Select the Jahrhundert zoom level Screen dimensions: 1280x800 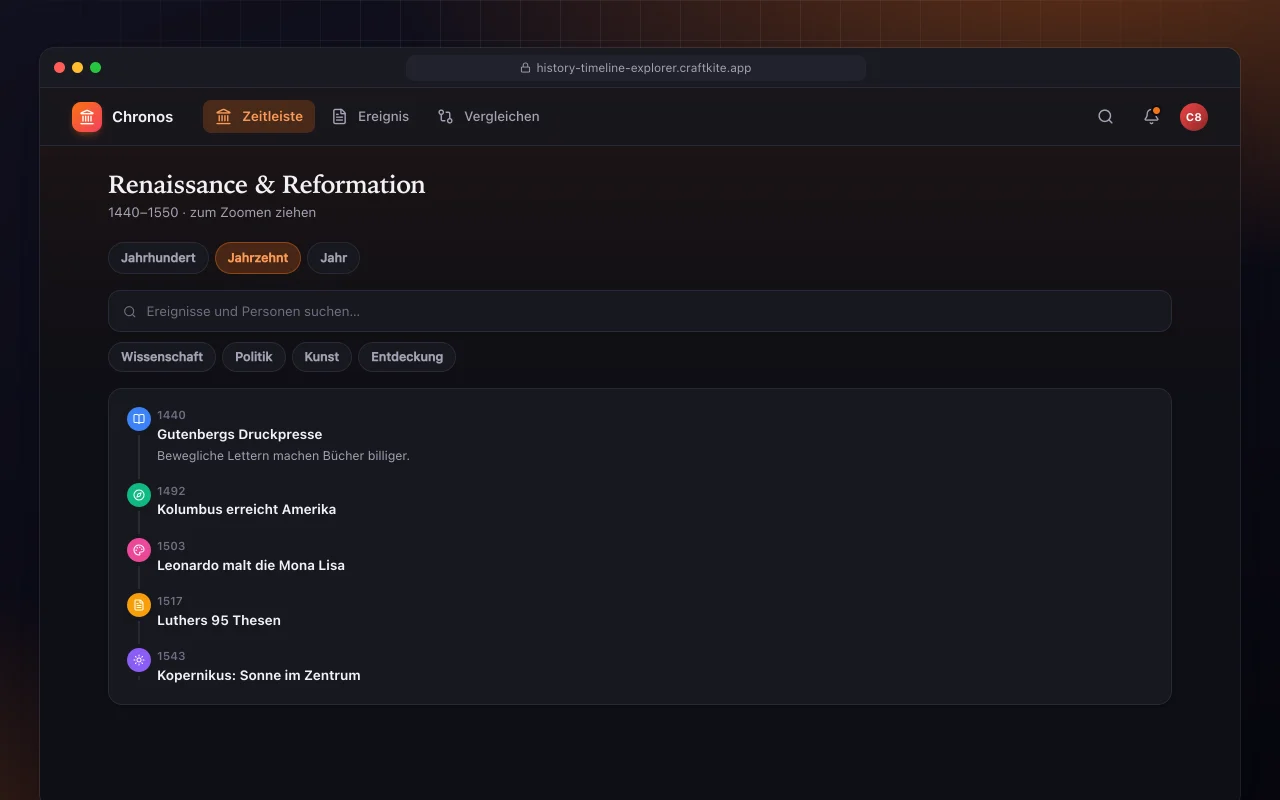(x=158, y=258)
